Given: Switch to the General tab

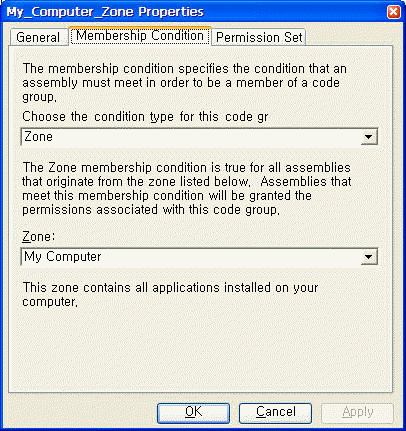Looking at the screenshot, I should tap(38, 37).
